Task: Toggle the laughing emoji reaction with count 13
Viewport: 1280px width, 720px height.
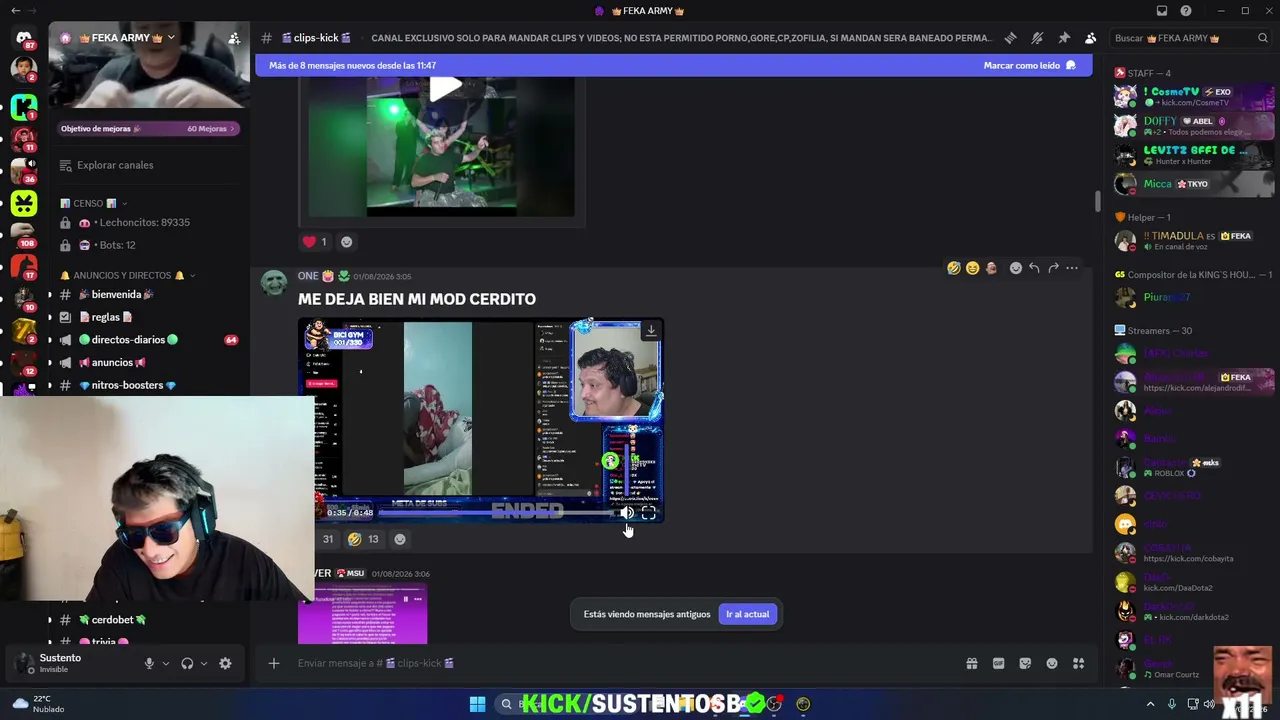Action: click(362, 539)
